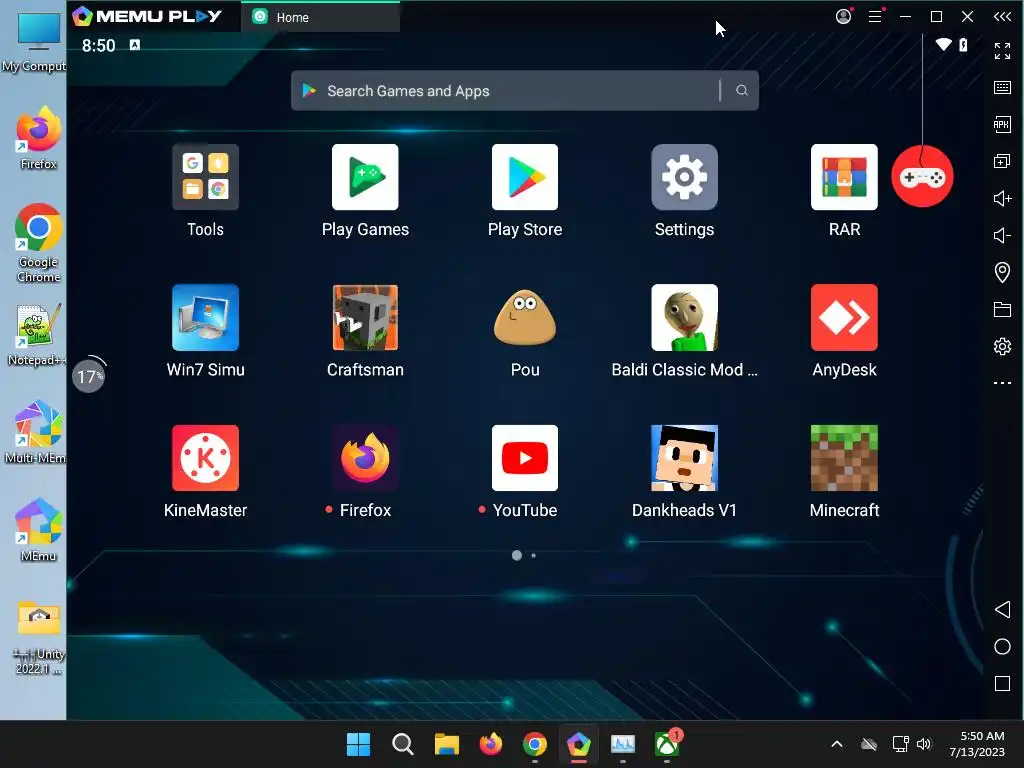This screenshot has width=1024, height=768.
Task: Go to the second home page dot
Action: click(x=534, y=555)
